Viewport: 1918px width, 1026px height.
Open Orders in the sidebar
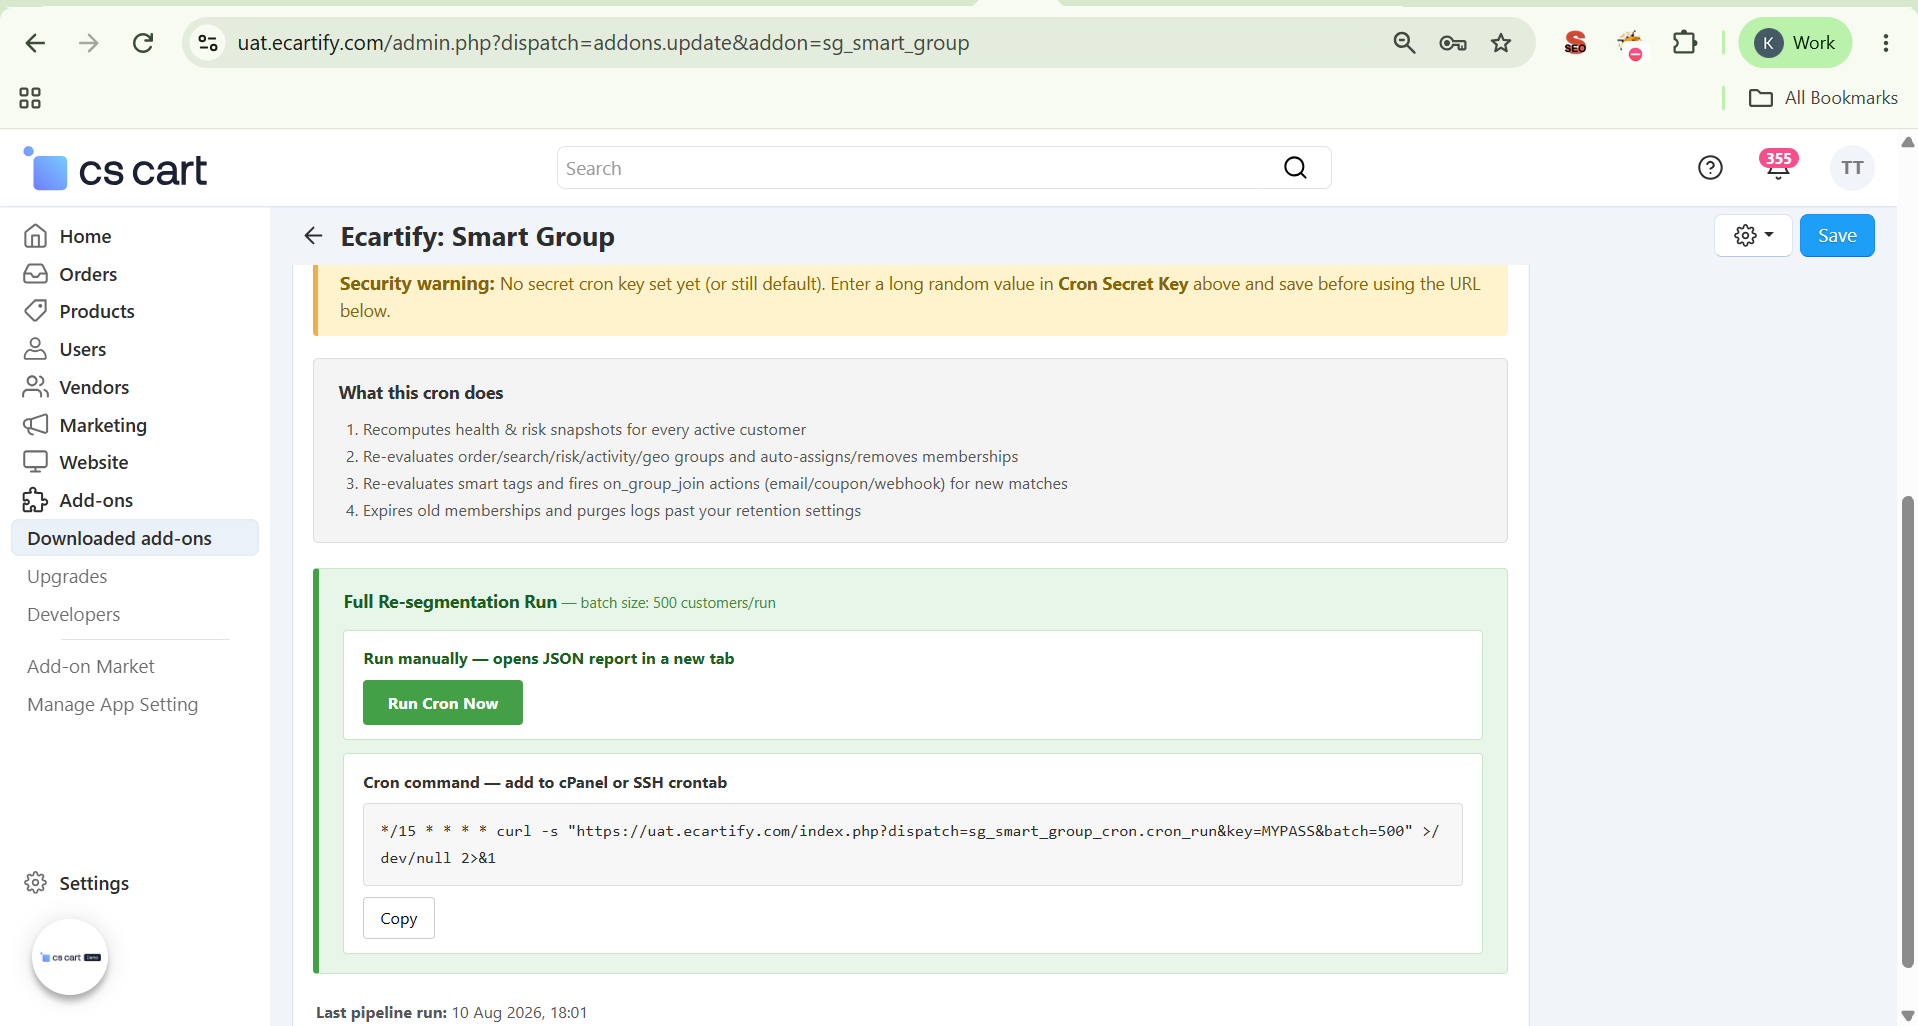click(88, 274)
